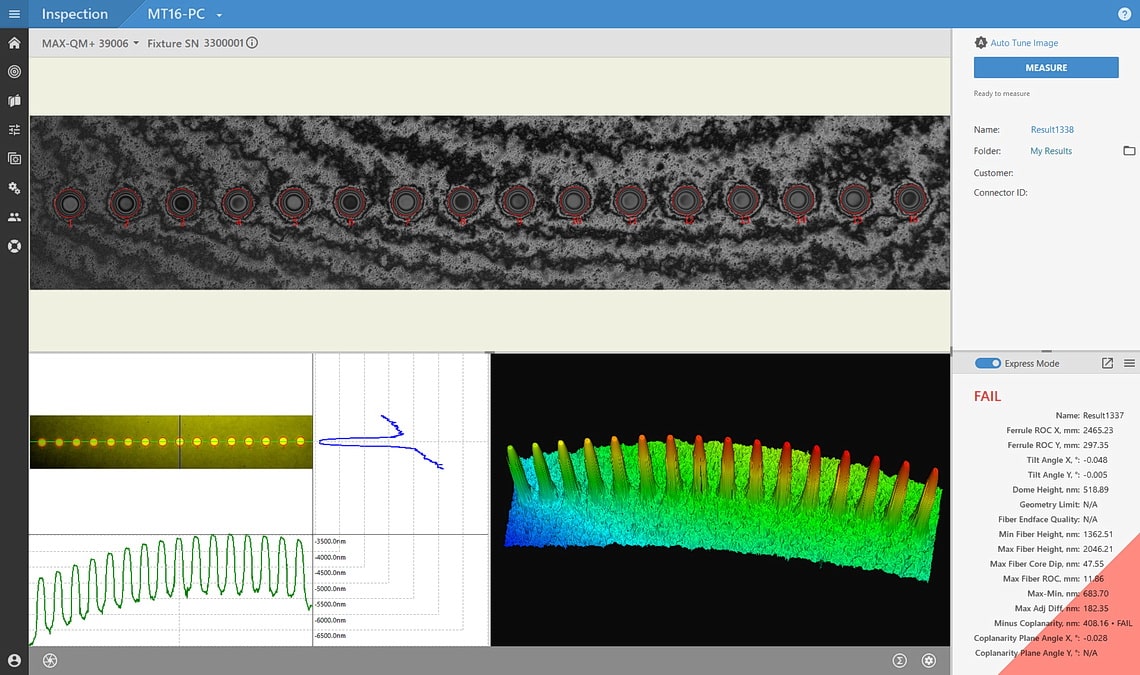Select the Inspection tab title
Image resolution: width=1140 pixels, height=675 pixels.
tap(75, 14)
